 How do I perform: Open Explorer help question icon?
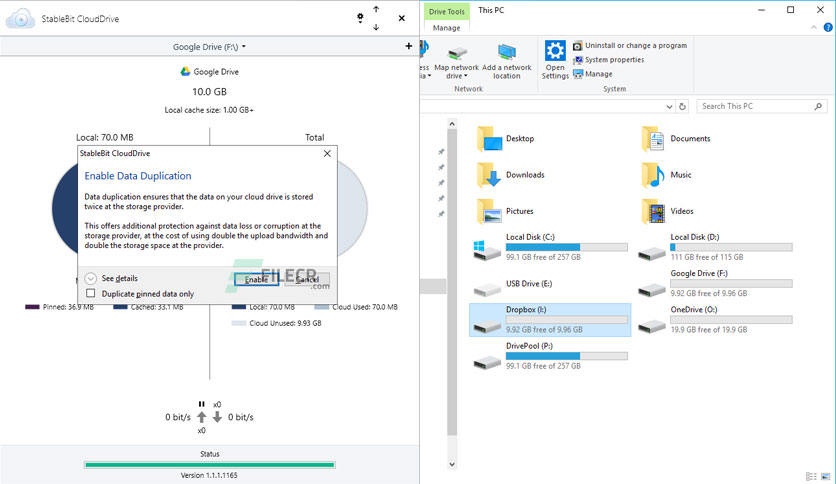(828, 28)
